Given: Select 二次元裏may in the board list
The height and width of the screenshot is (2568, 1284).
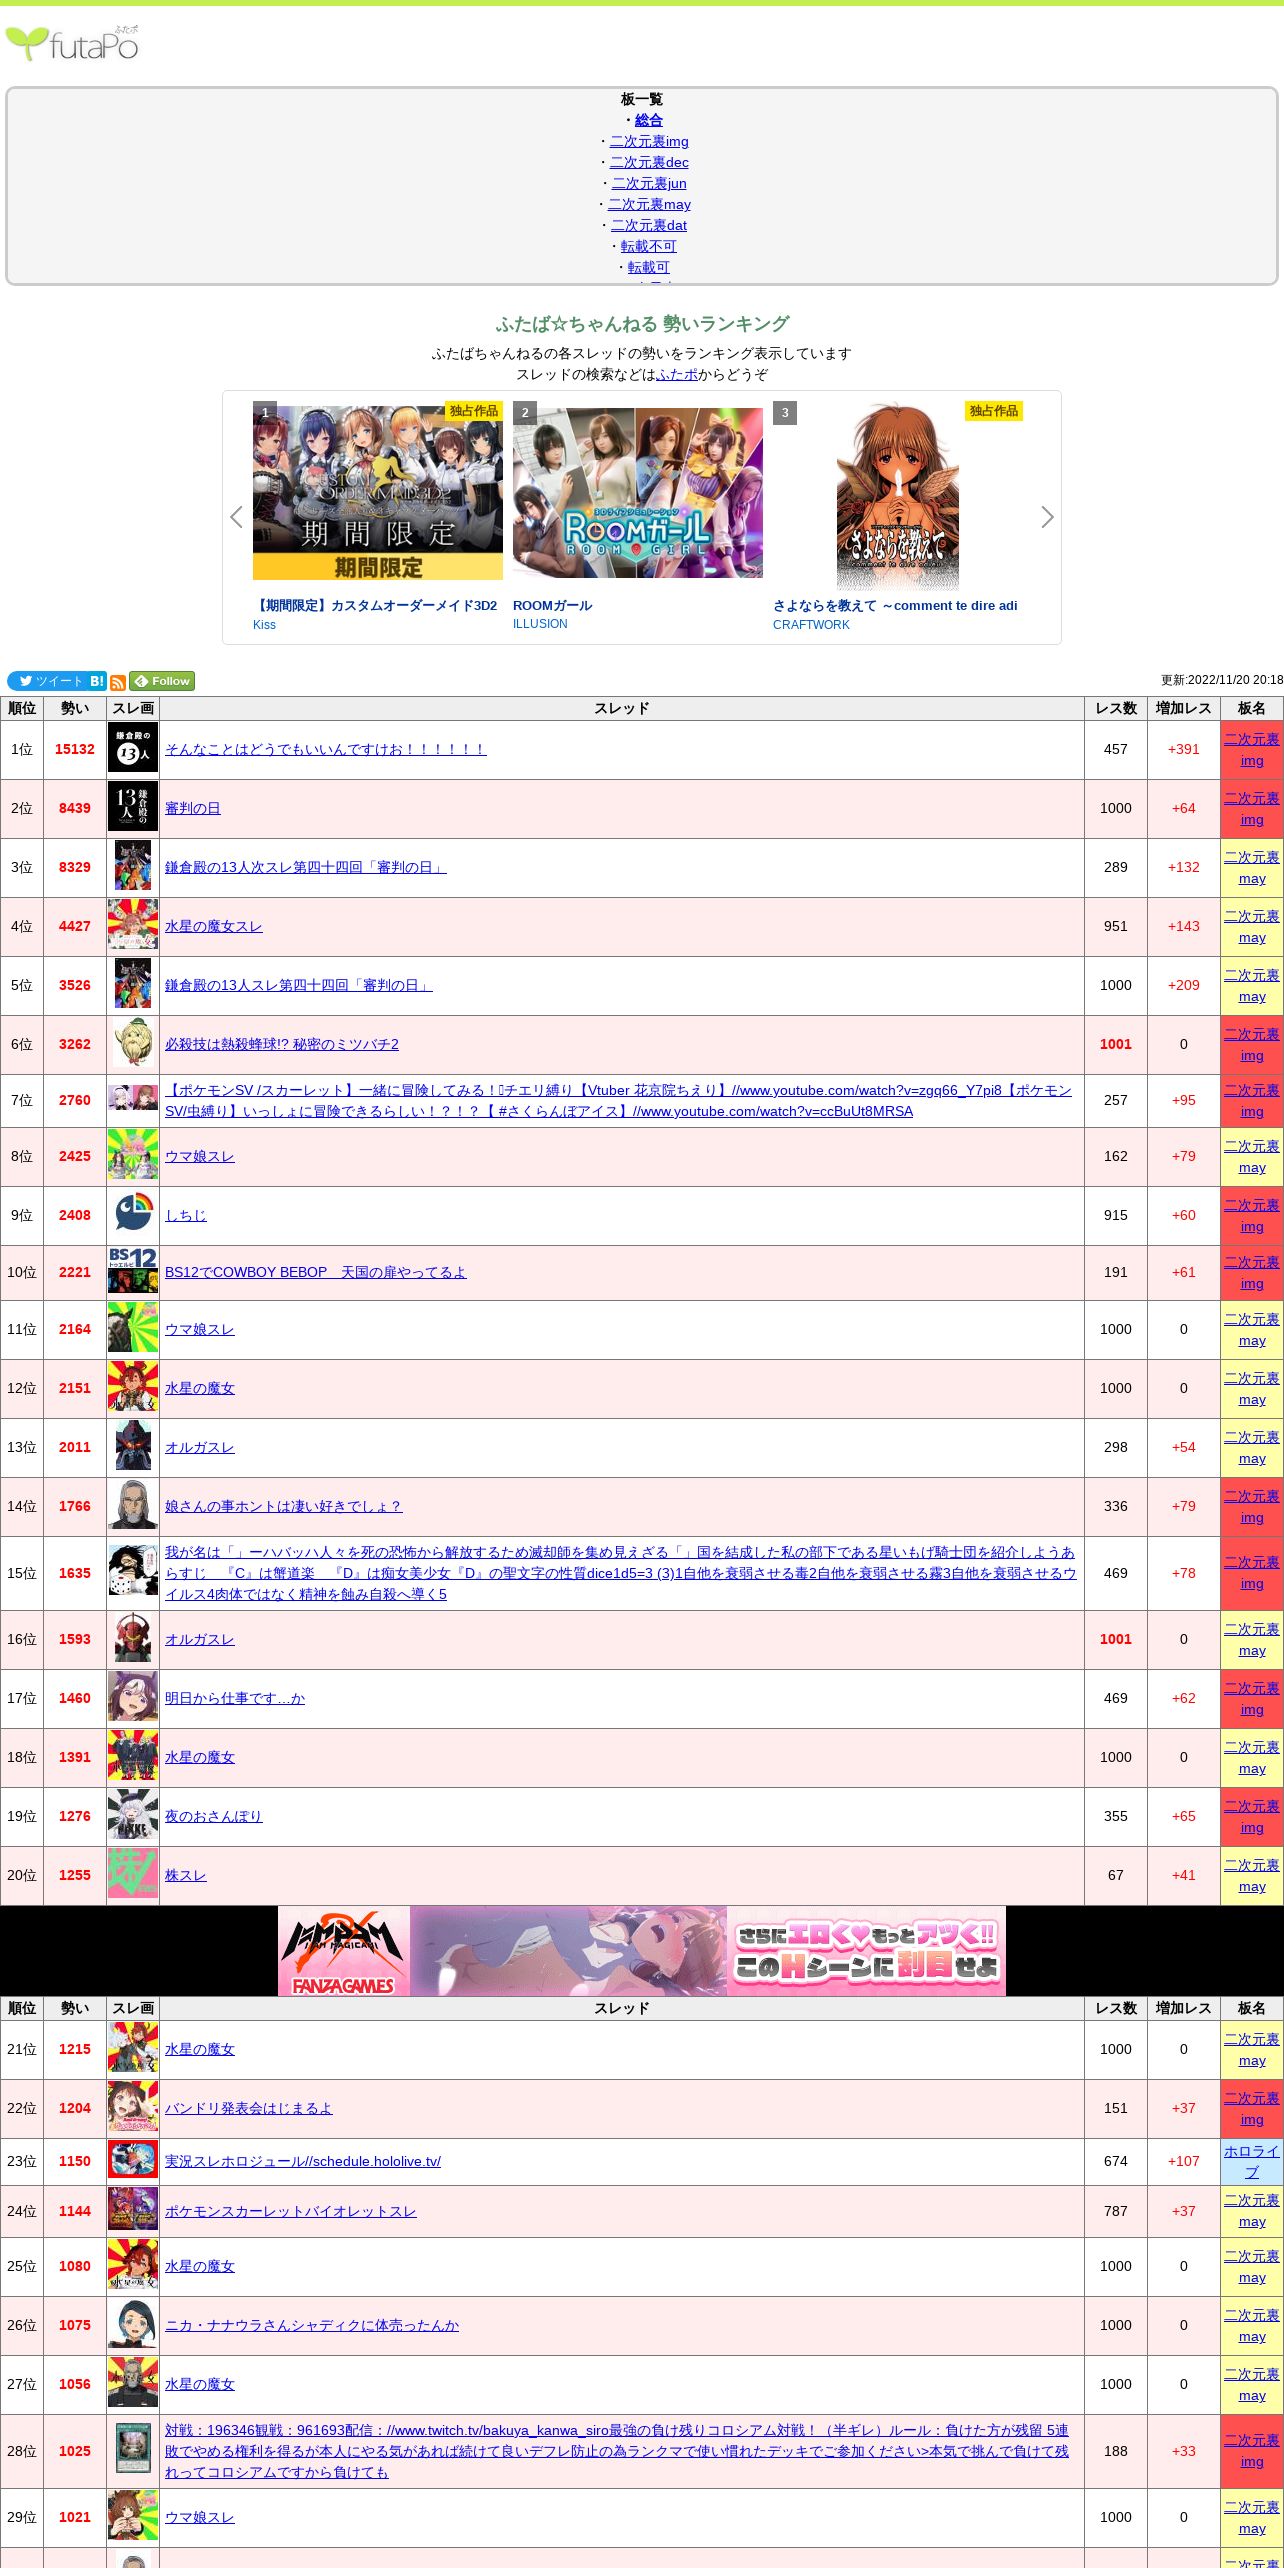Looking at the screenshot, I should click(x=649, y=204).
